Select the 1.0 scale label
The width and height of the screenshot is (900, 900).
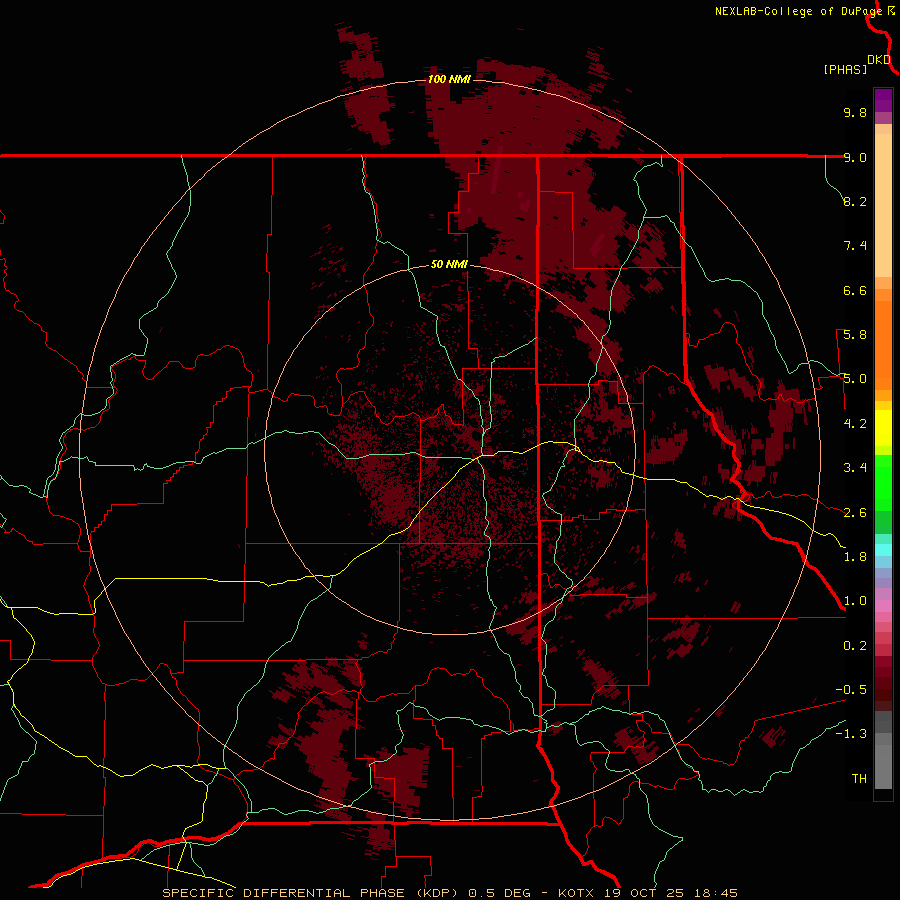(855, 601)
